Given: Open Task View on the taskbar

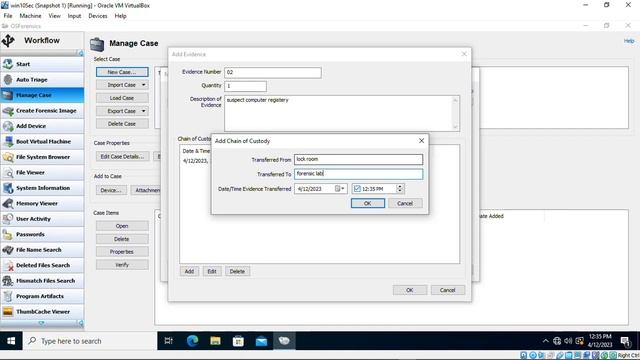Looking at the screenshot, I should point(169,341).
